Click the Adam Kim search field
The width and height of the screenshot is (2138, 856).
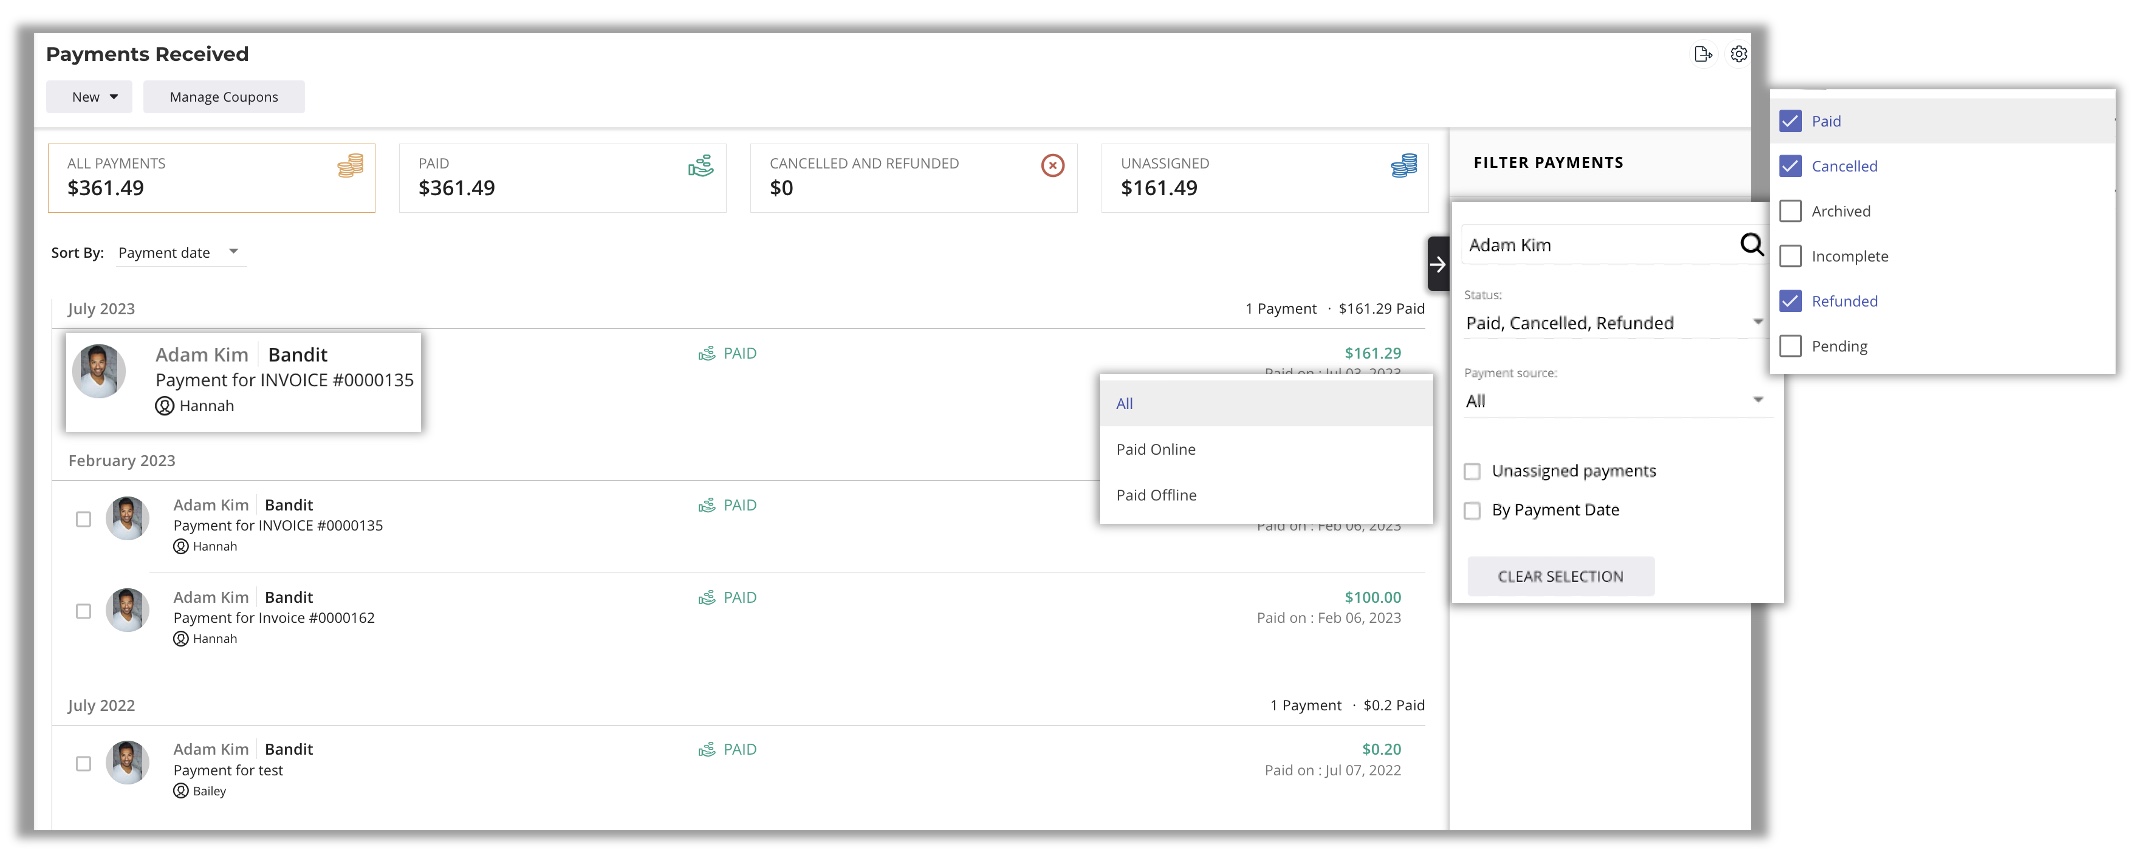(1598, 245)
